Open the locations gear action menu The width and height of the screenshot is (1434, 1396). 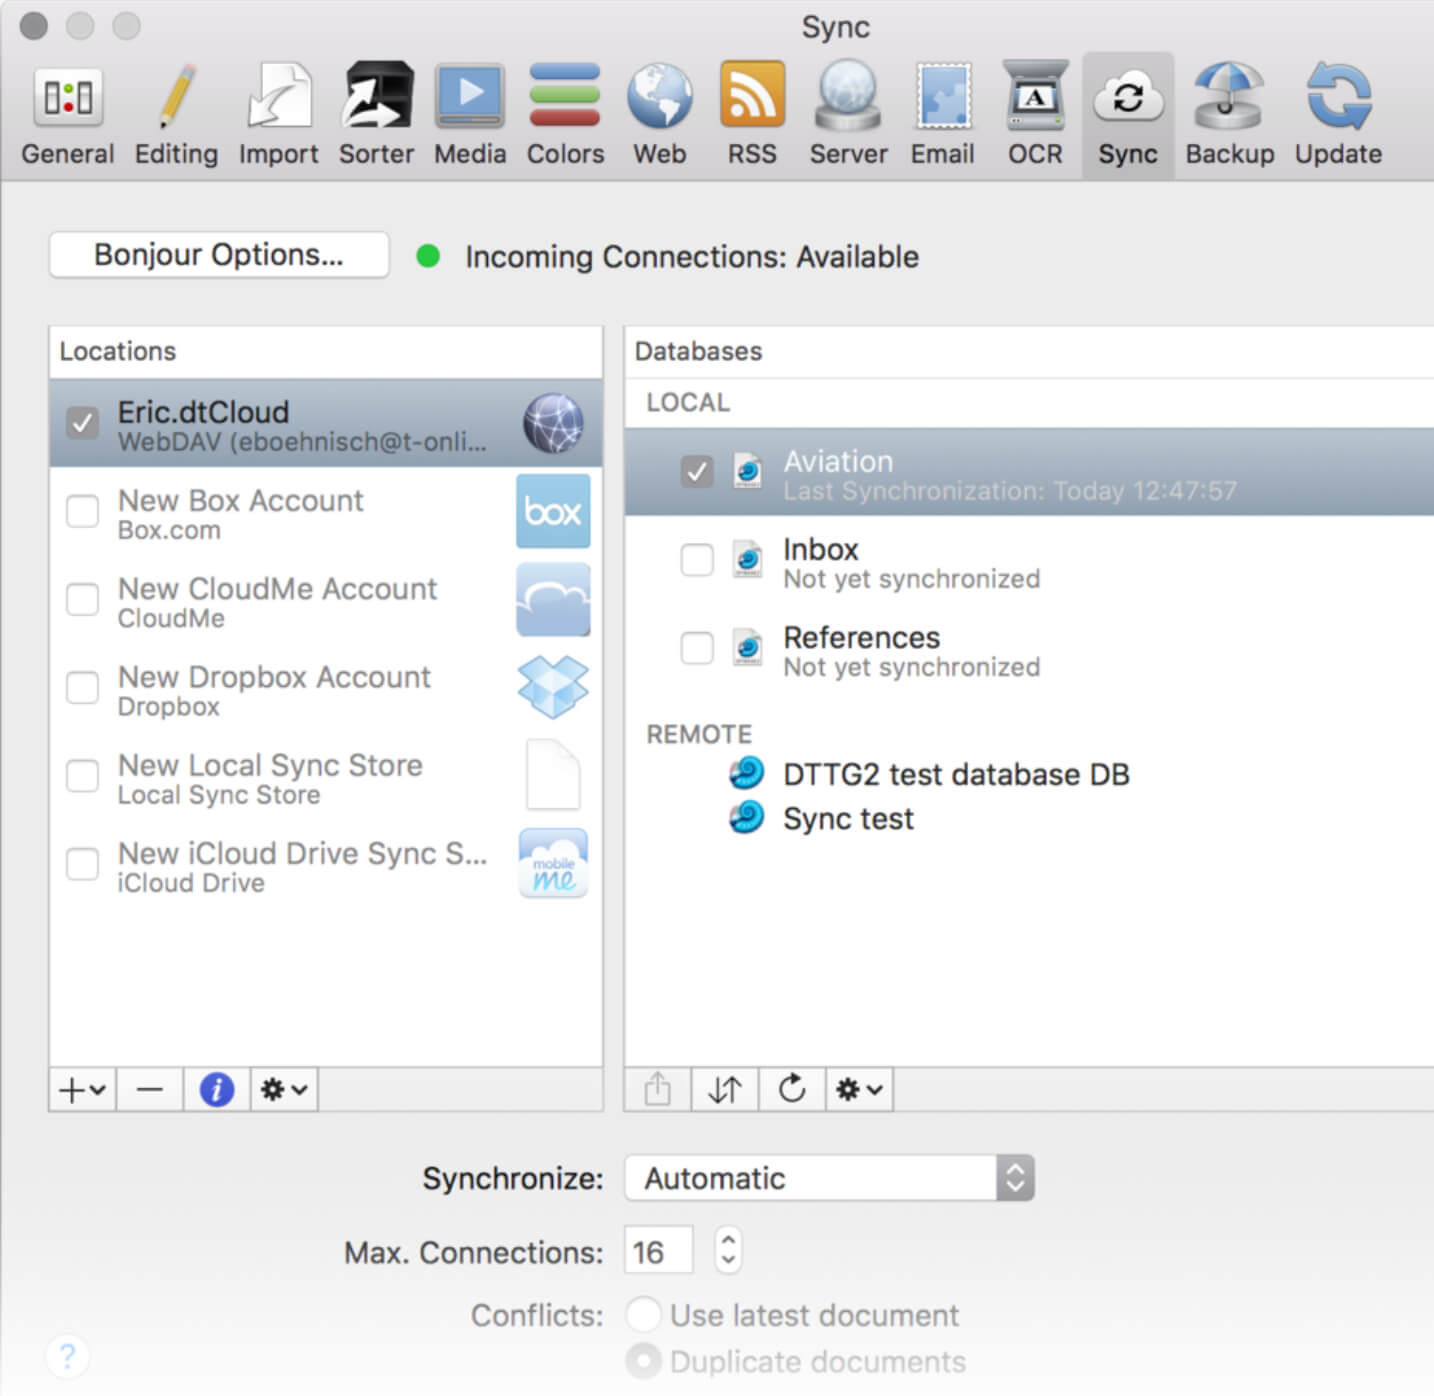click(x=284, y=1089)
